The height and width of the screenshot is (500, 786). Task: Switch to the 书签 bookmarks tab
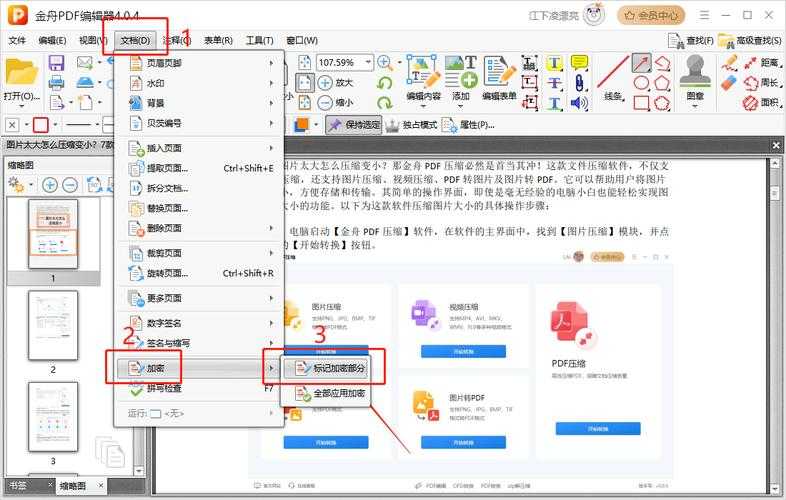[19, 485]
